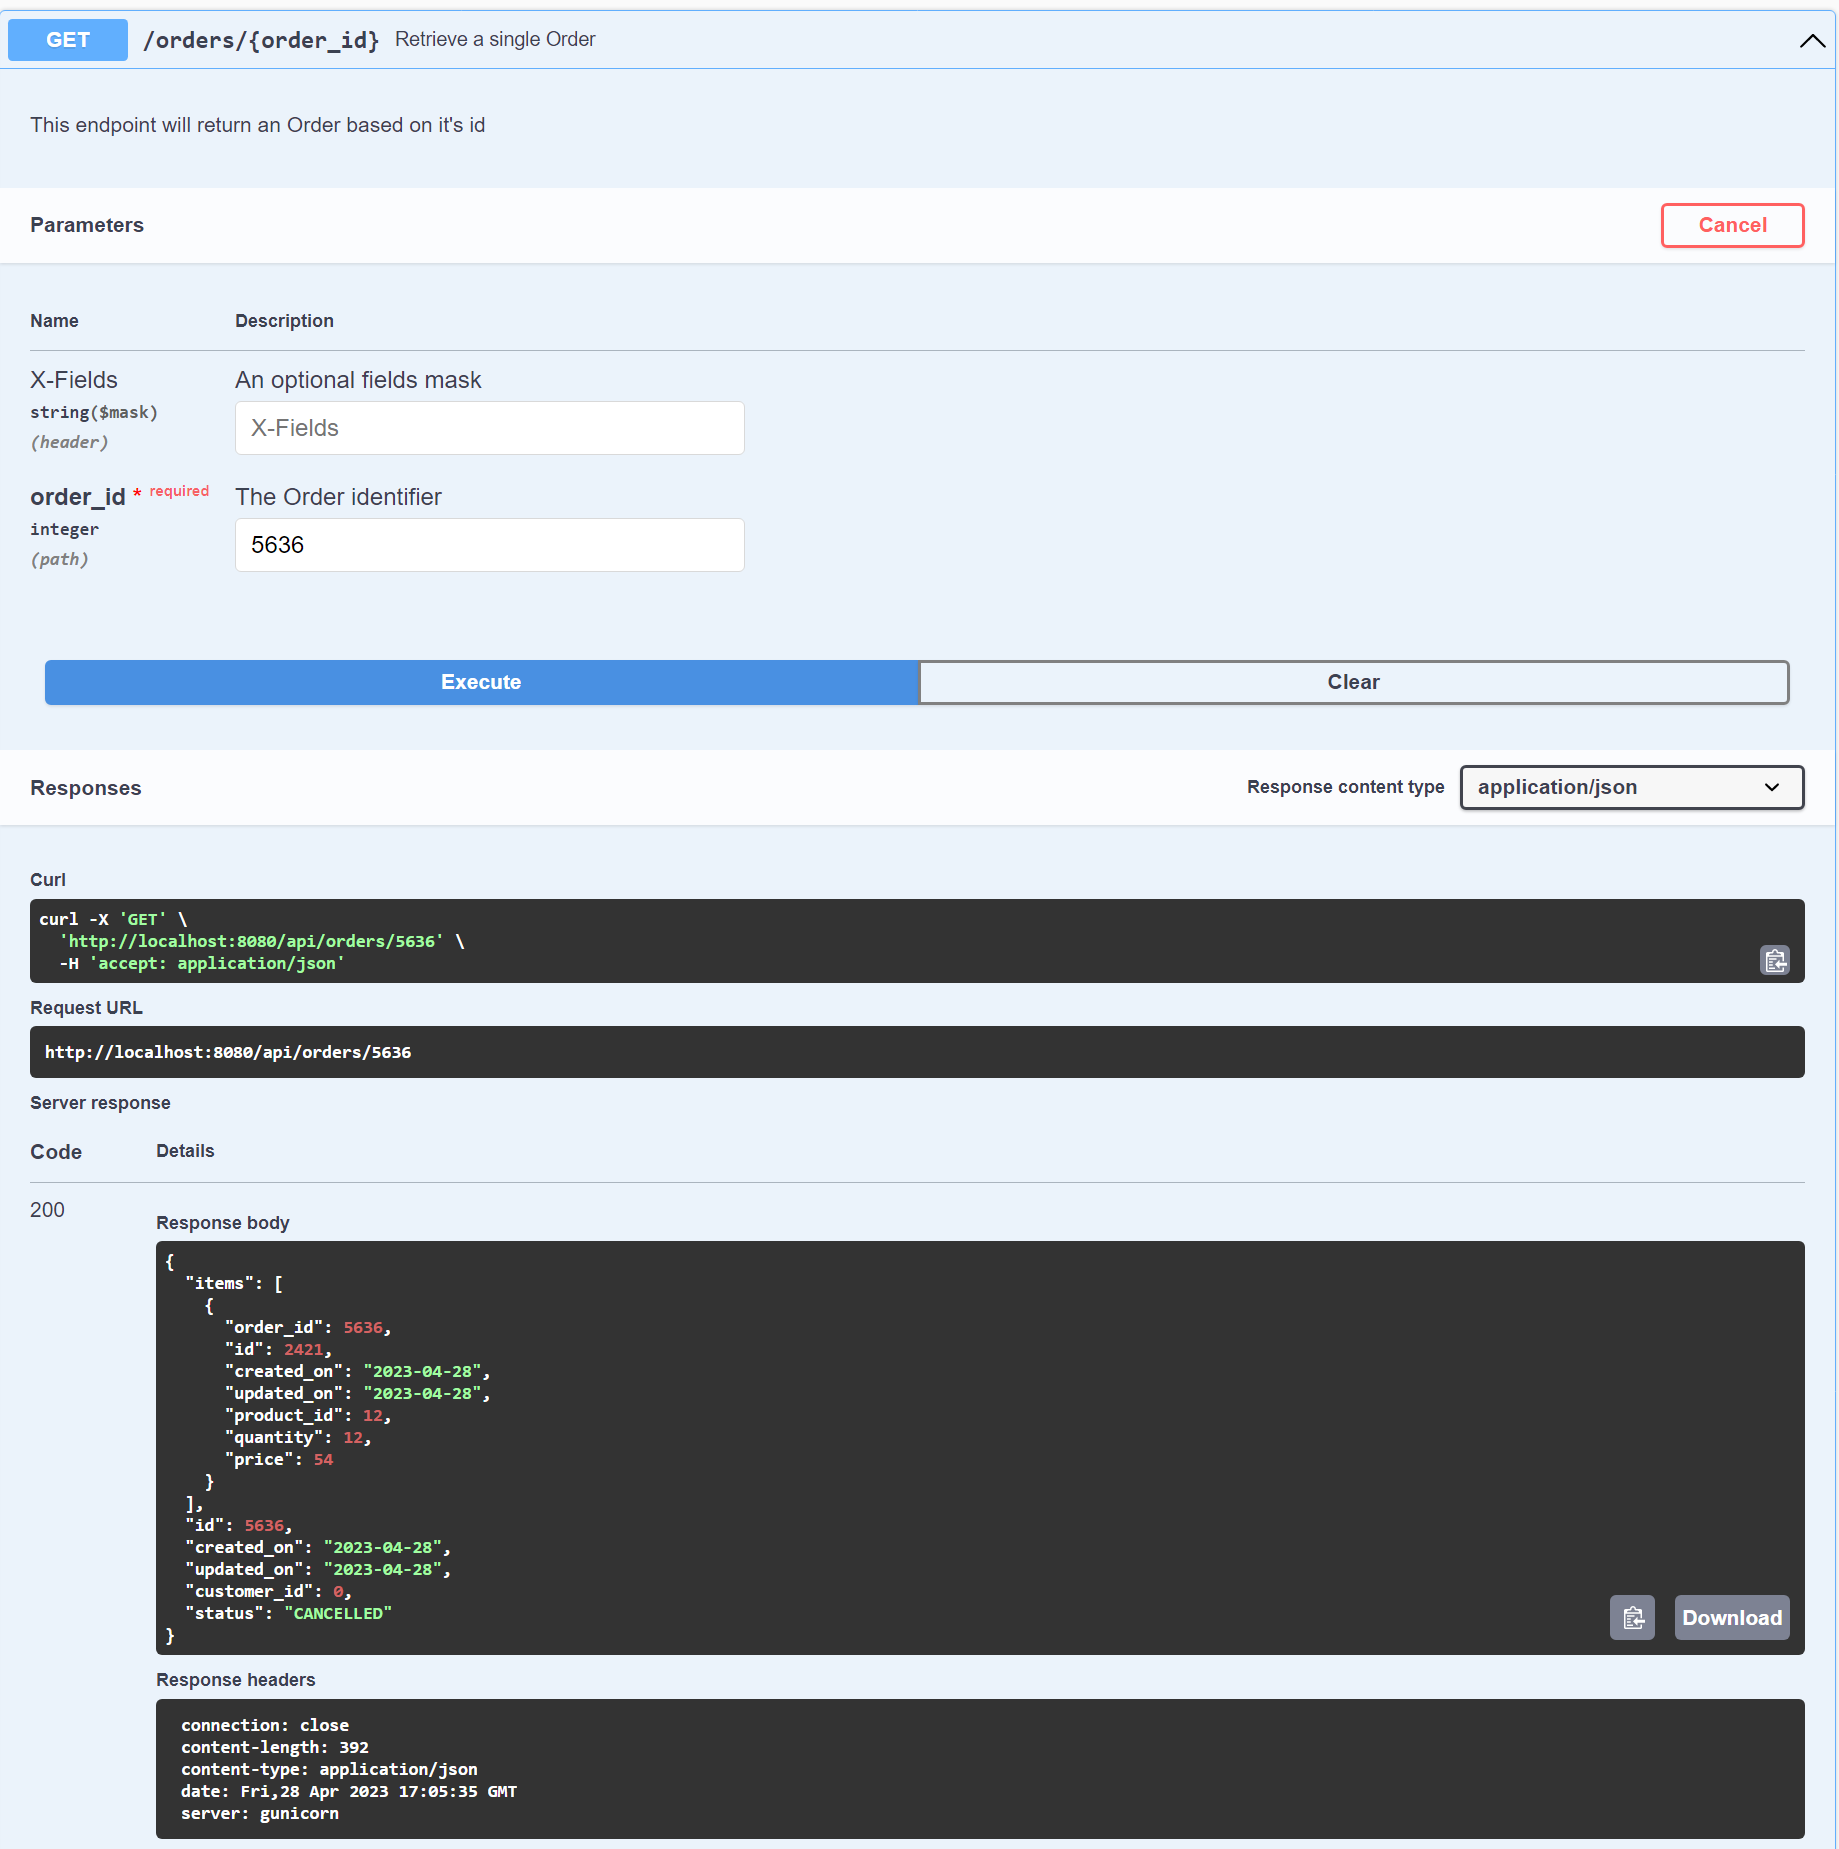Screen dimensions: 1839x1849
Task: Click the Server response label
Action: 100,1103
